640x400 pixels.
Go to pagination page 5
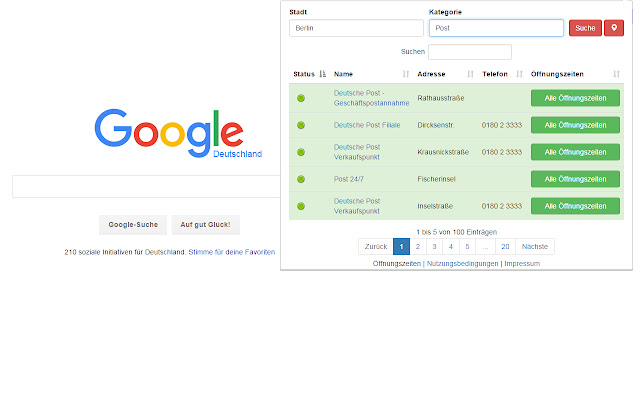tap(467, 247)
